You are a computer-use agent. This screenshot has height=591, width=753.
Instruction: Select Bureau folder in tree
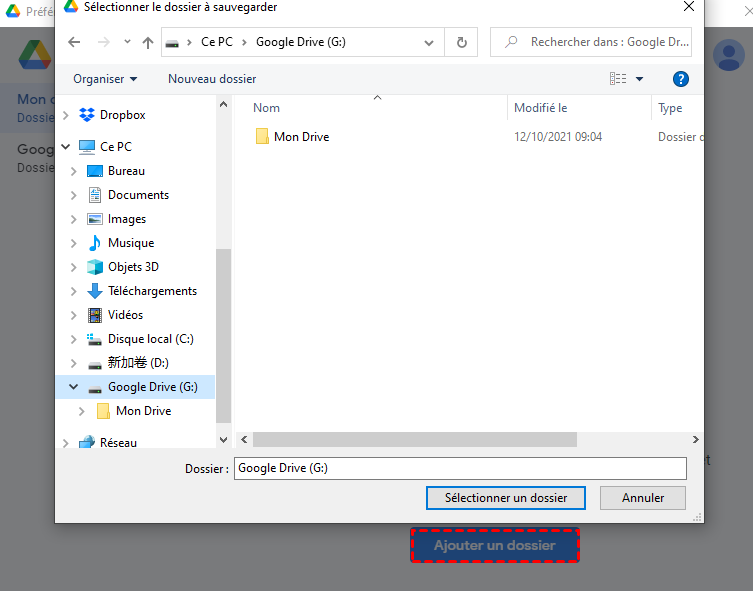(126, 171)
